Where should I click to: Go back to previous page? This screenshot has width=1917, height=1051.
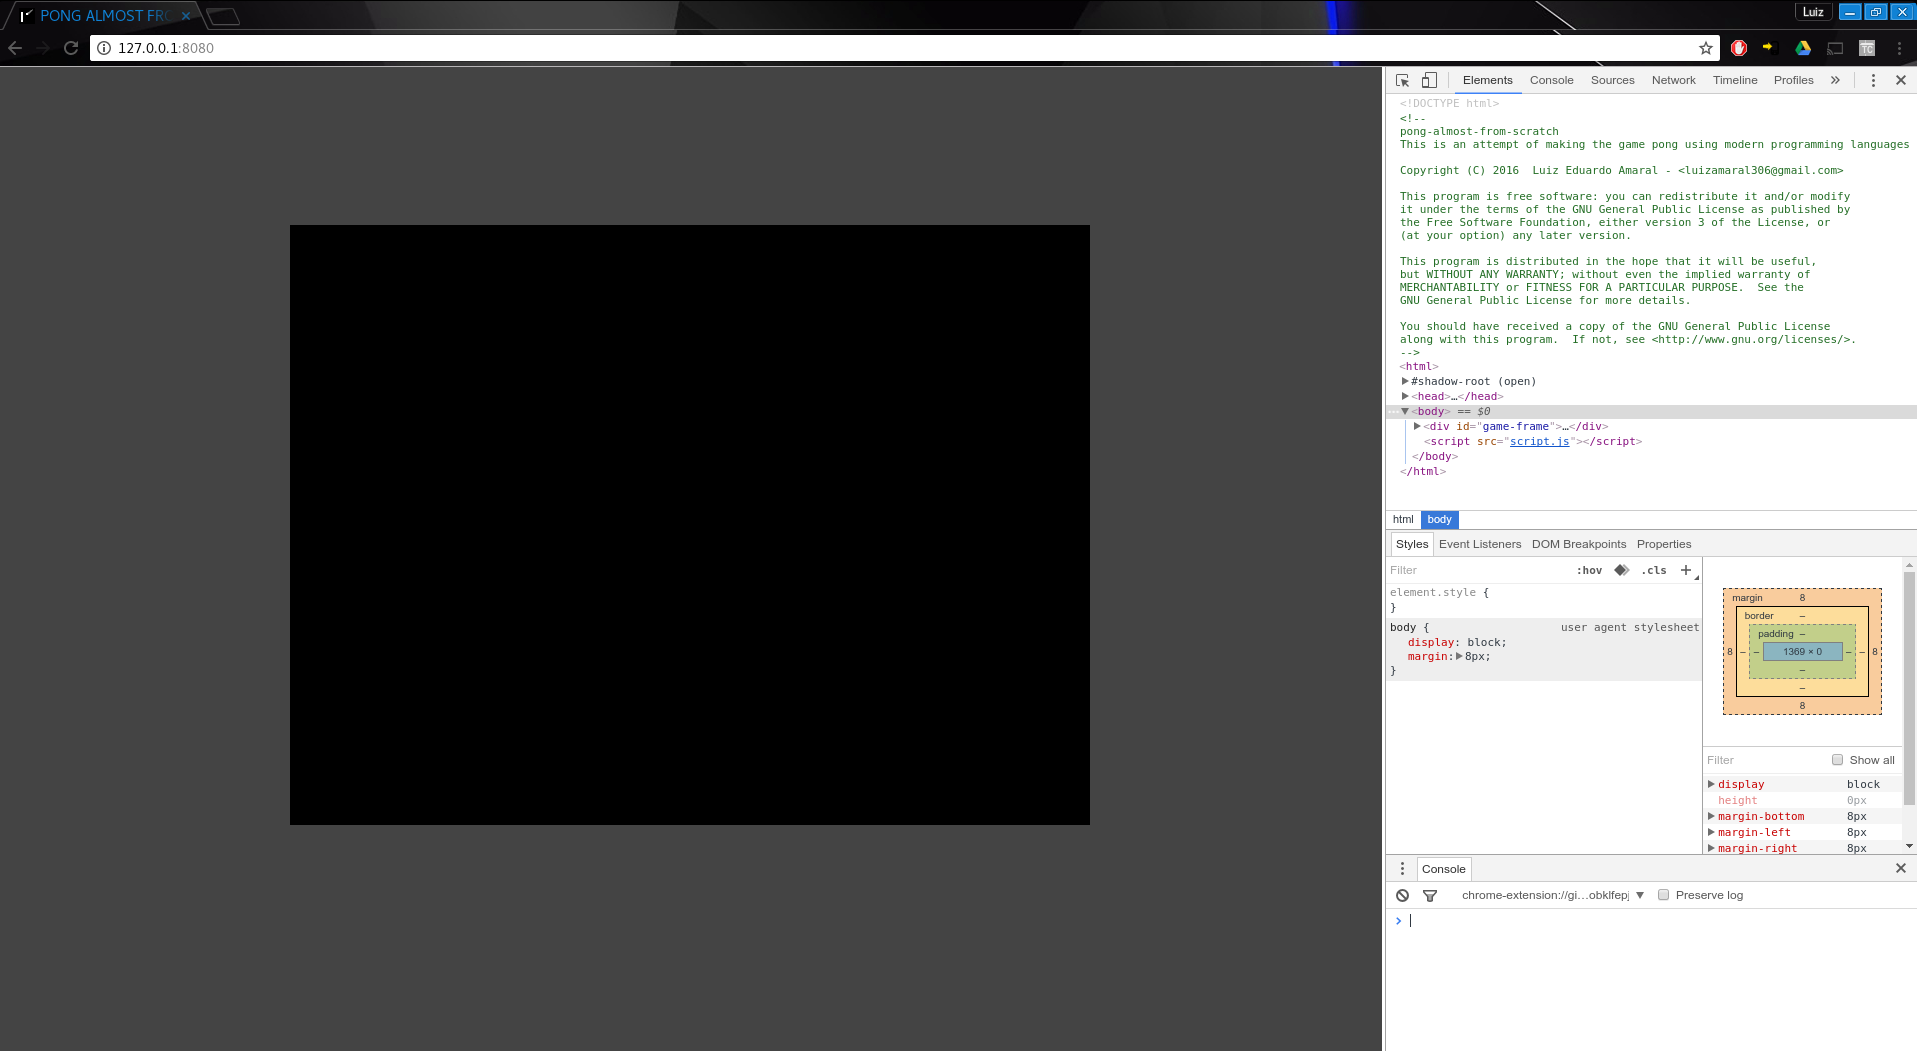(15, 48)
